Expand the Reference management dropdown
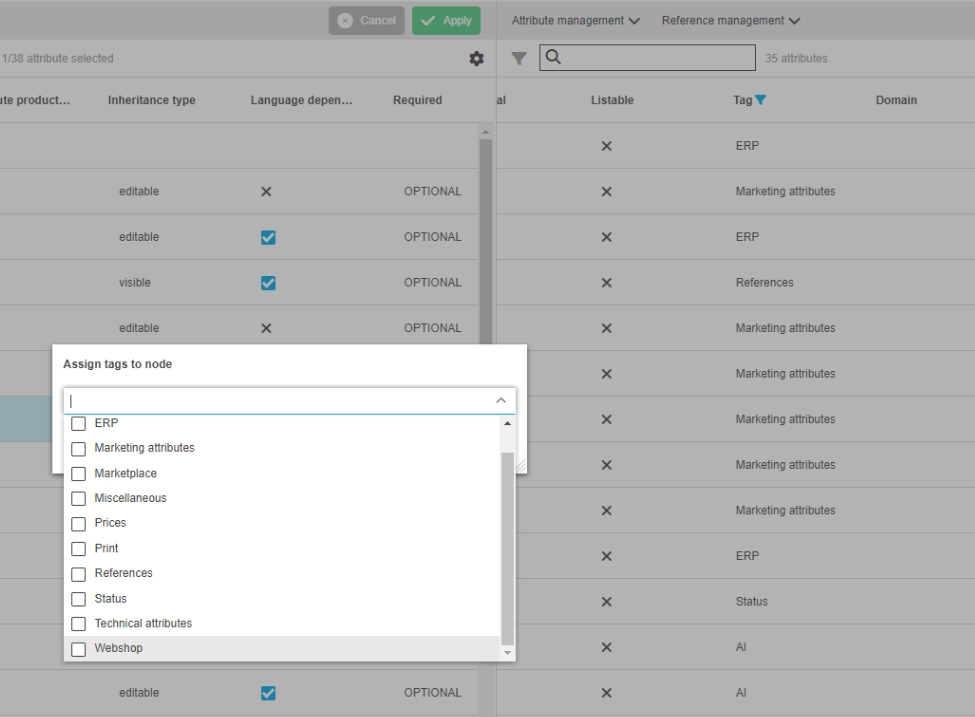This screenshot has height=717, width=975. [x=731, y=21]
